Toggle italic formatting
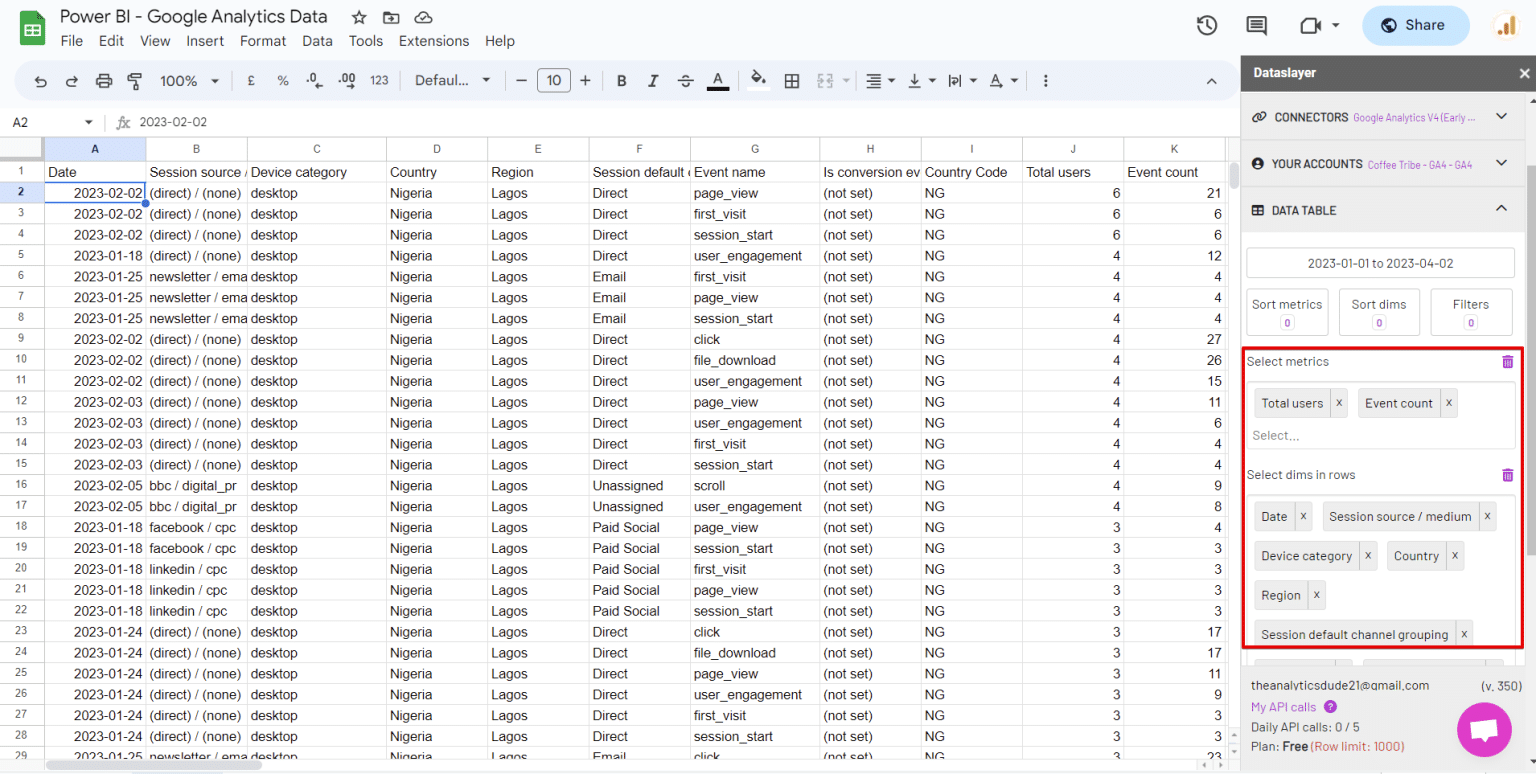Image resolution: width=1536 pixels, height=774 pixels. tap(651, 80)
